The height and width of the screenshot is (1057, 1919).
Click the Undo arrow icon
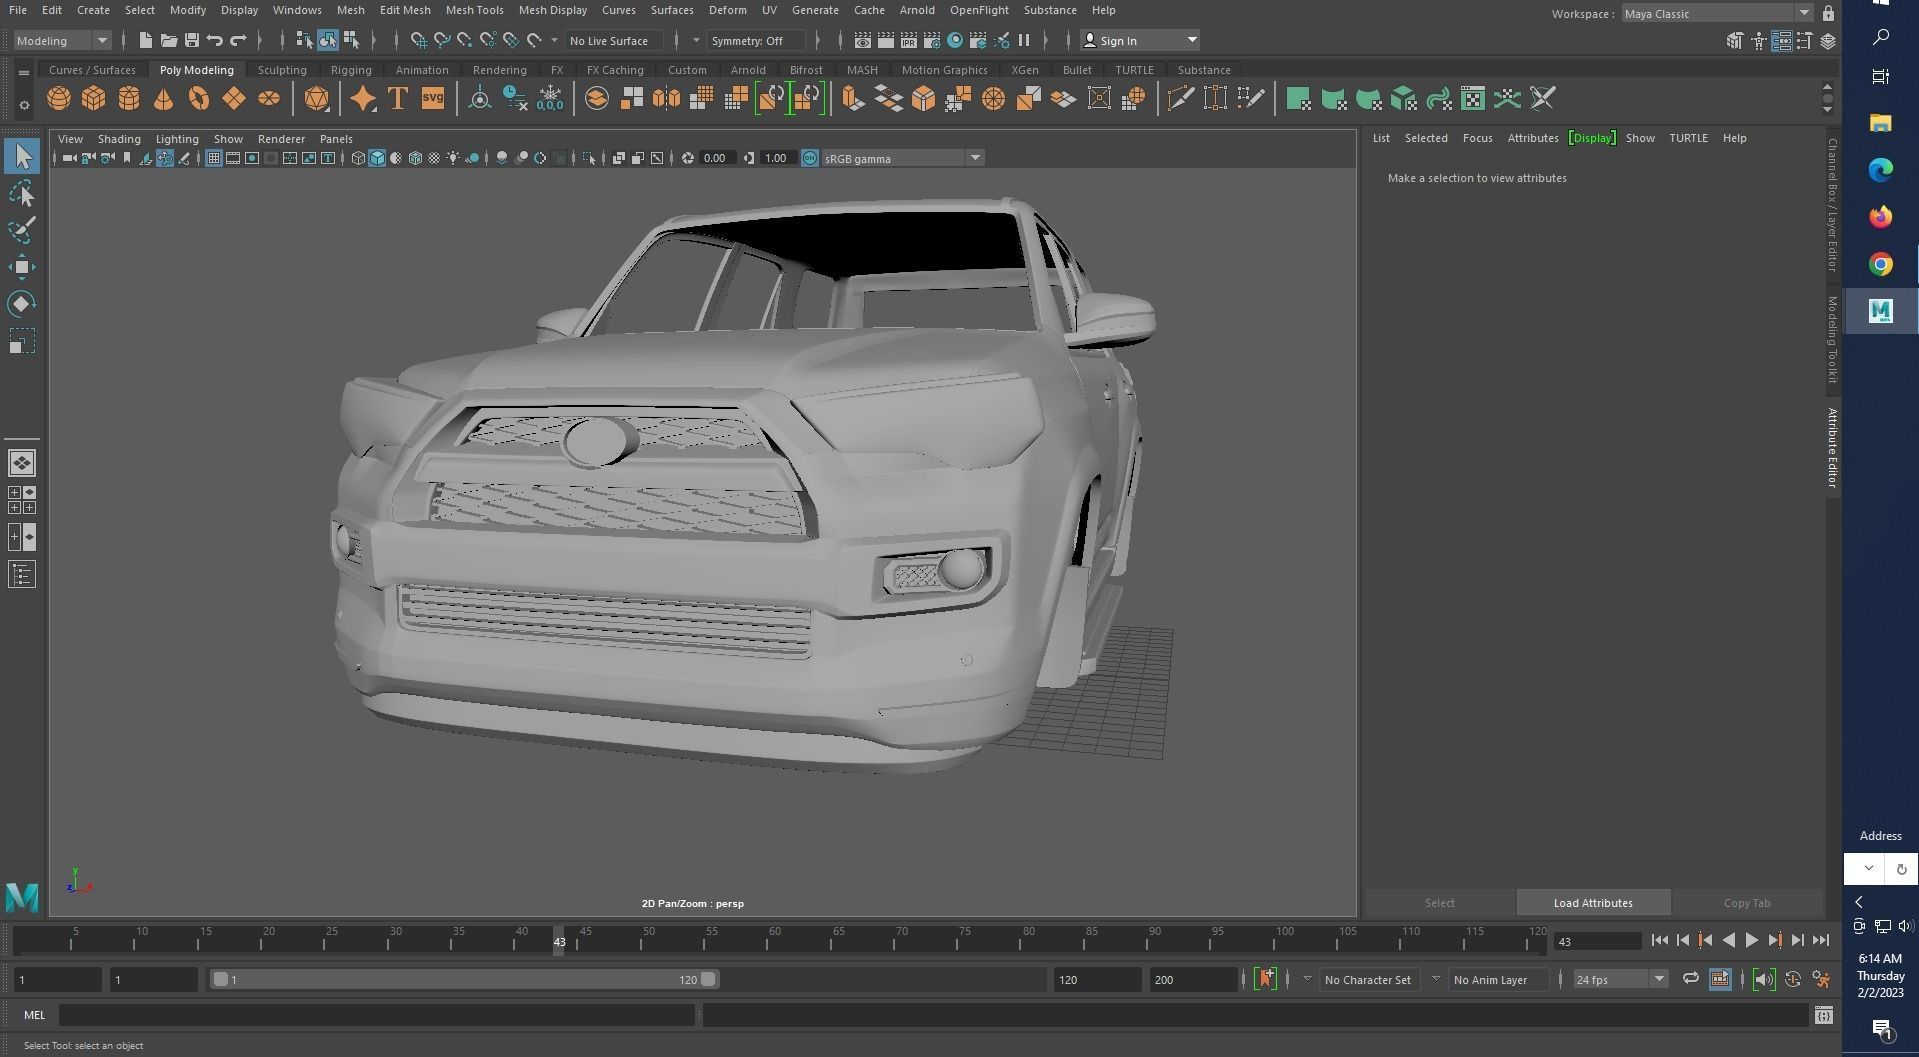215,40
